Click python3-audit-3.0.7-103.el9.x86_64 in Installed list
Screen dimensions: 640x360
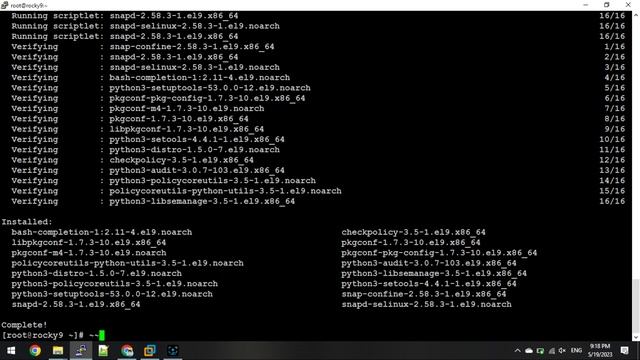429,263
